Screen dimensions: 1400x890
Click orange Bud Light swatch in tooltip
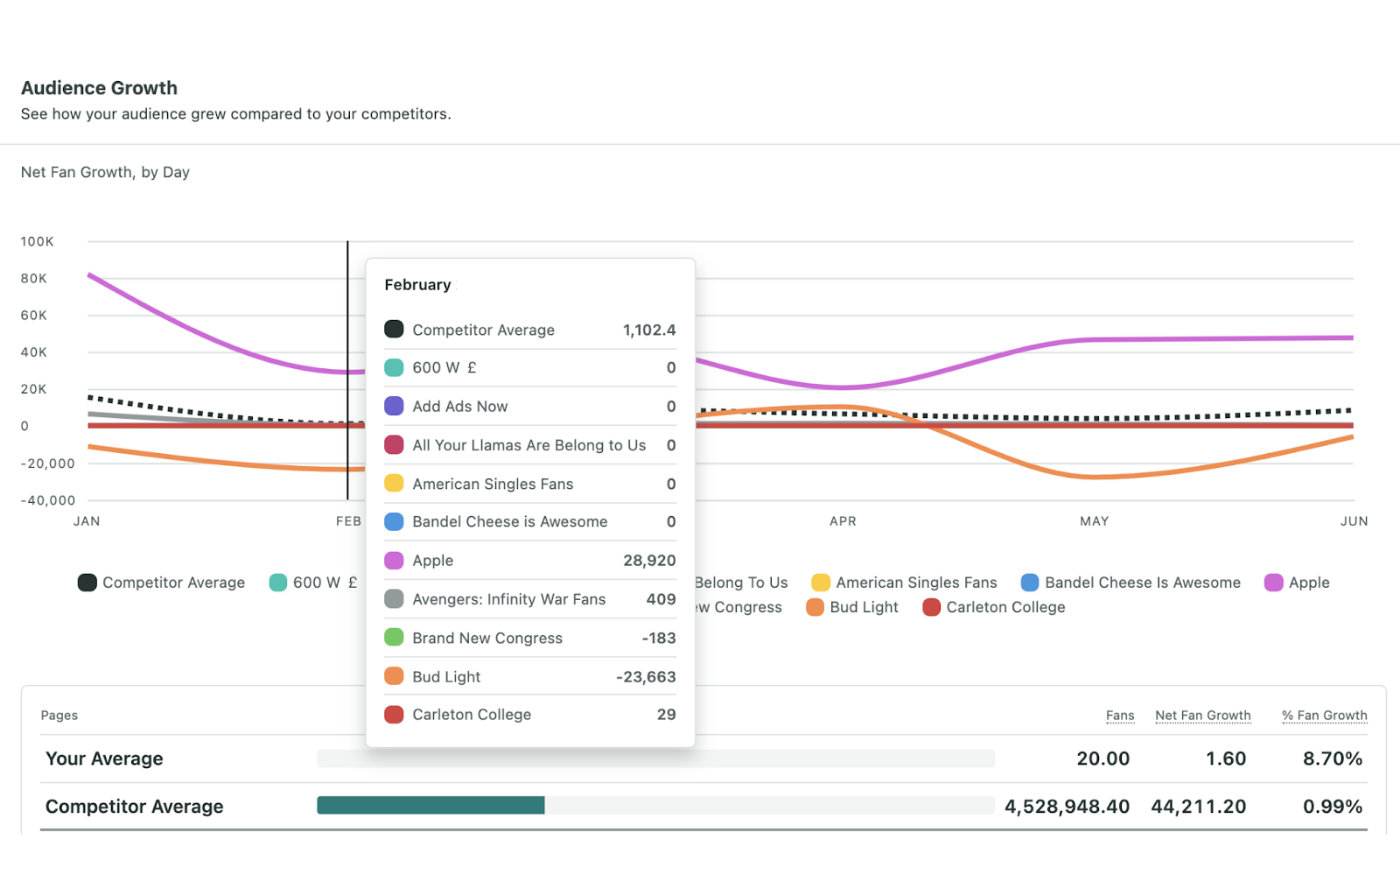click(x=394, y=677)
